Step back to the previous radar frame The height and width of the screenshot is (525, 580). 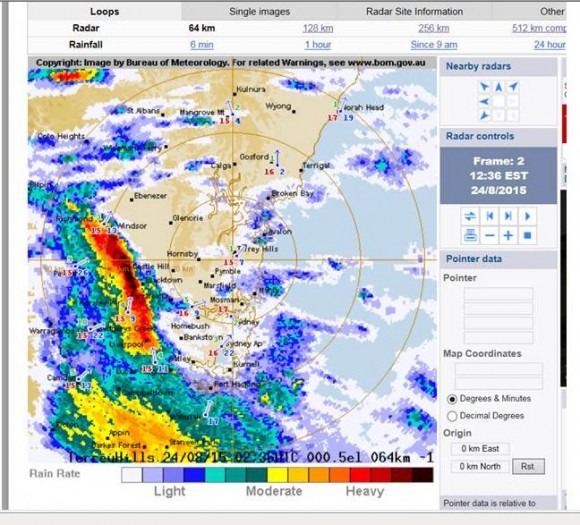(x=490, y=216)
